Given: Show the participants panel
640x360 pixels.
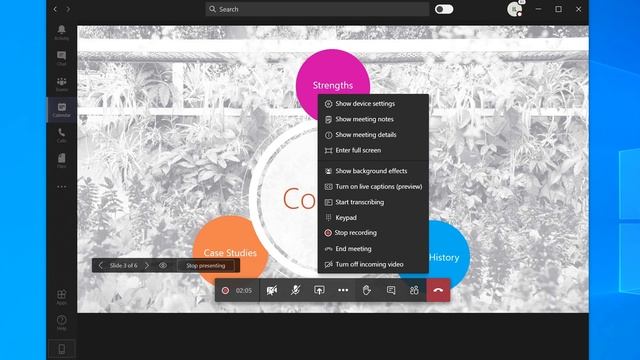Looking at the screenshot, I should pos(414,290).
